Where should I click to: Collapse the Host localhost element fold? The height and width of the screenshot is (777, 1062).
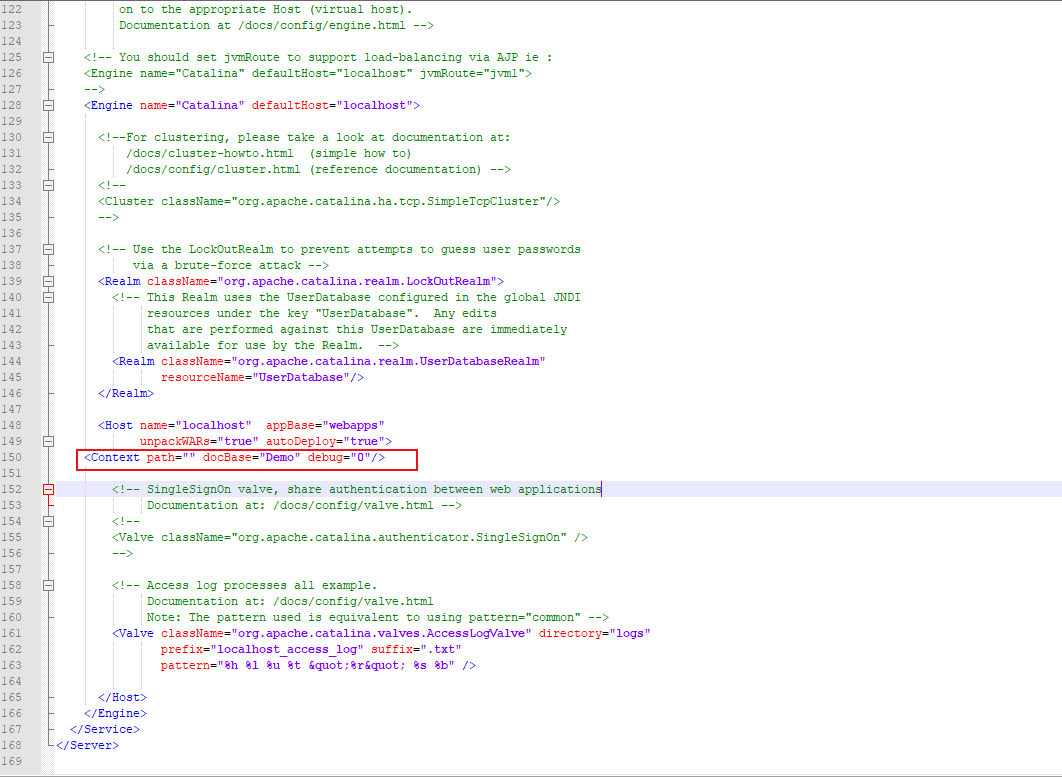coord(47,441)
